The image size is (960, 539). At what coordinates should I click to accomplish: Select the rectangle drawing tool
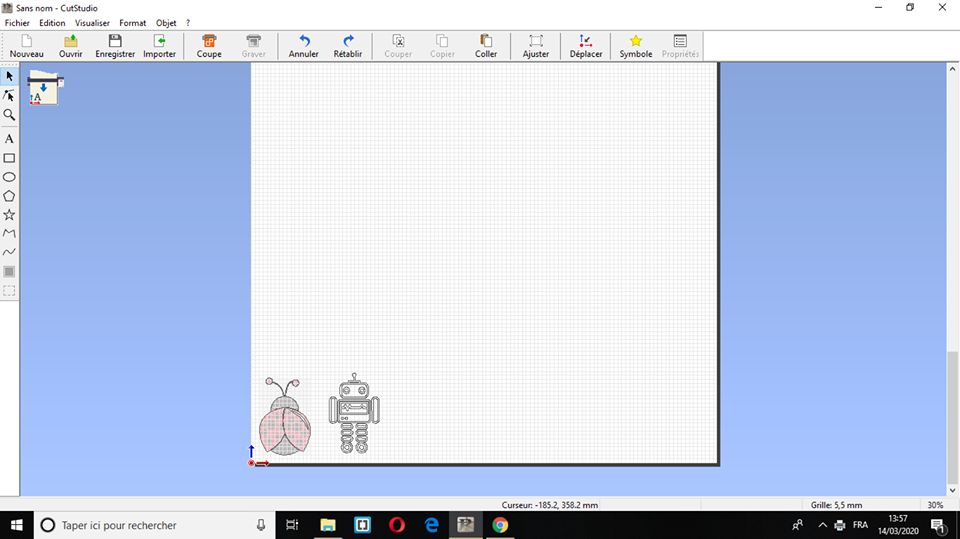click(9, 158)
